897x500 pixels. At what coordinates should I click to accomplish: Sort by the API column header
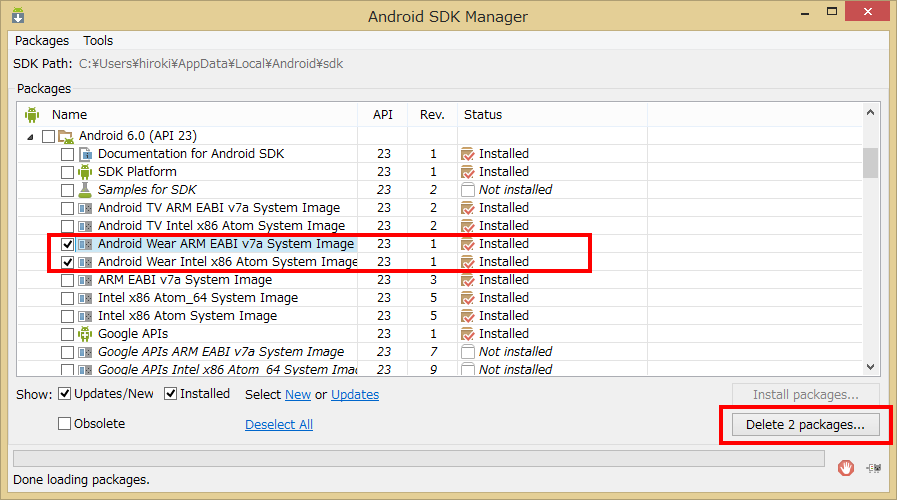(383, 115)
